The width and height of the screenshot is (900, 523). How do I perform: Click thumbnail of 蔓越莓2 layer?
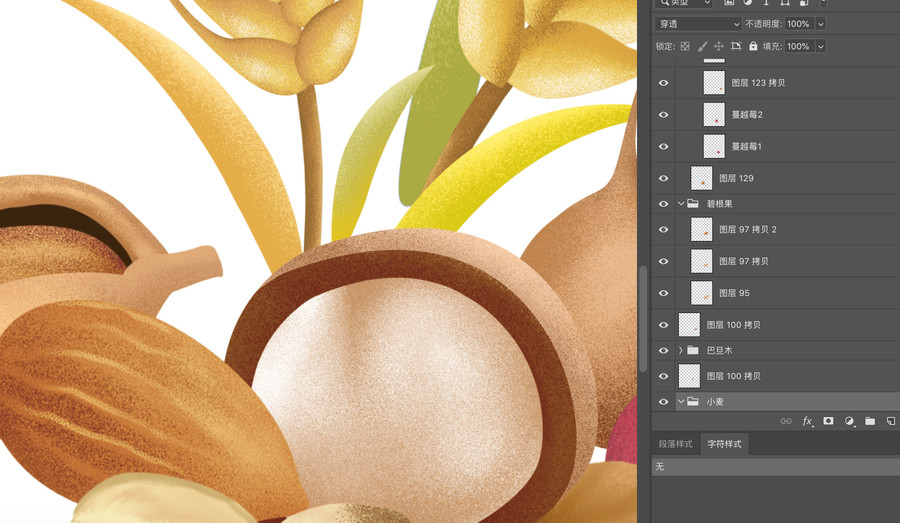point(714,115)
